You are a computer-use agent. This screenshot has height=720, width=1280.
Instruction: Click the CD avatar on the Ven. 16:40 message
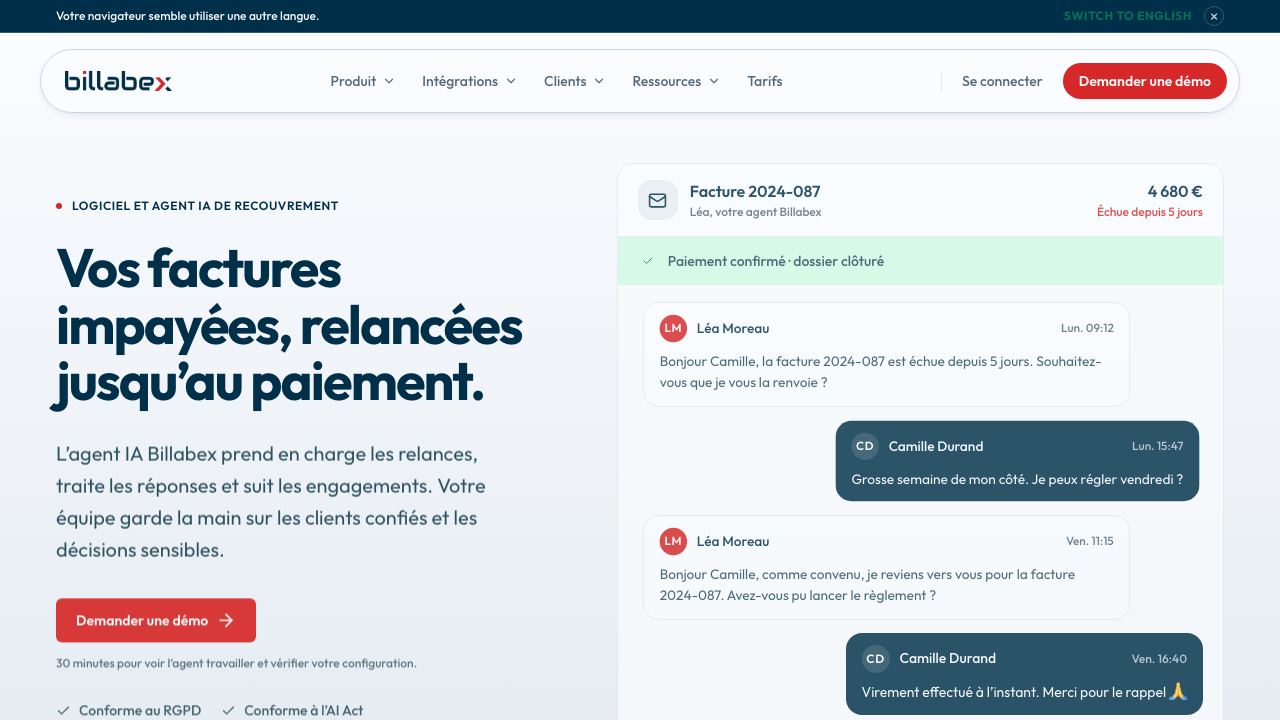click(875, 658)
